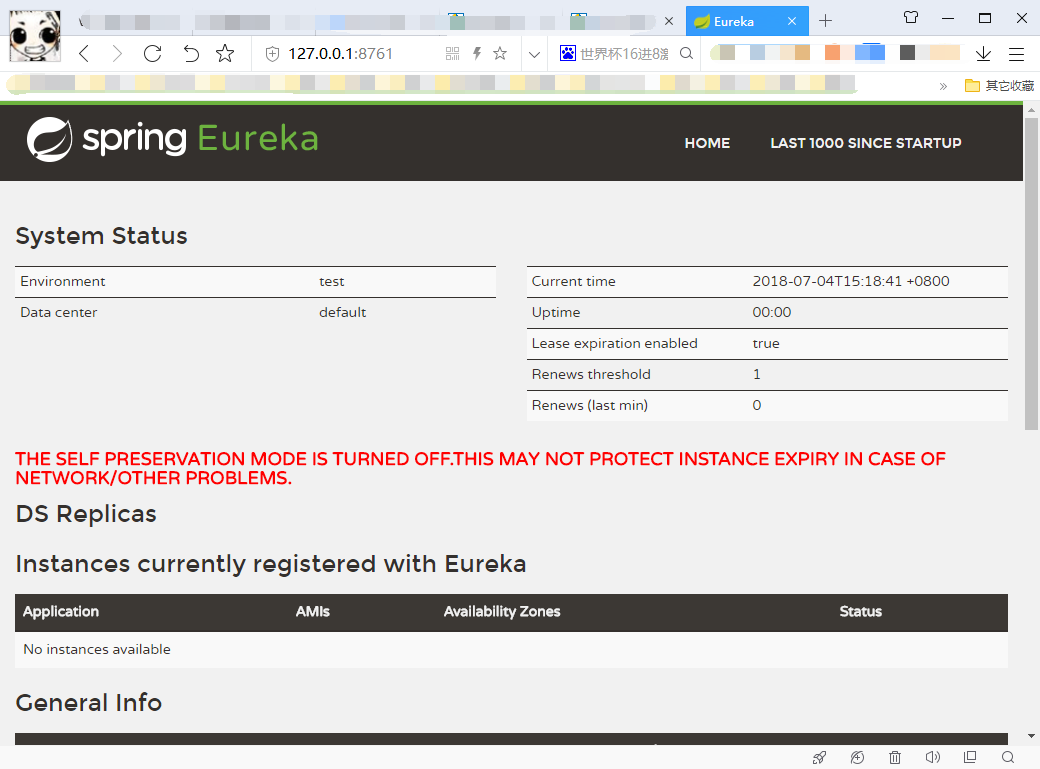This screenshot has height=769, width=1040.
Task: Click the General Info heading
Action: [x=89, y=703]
